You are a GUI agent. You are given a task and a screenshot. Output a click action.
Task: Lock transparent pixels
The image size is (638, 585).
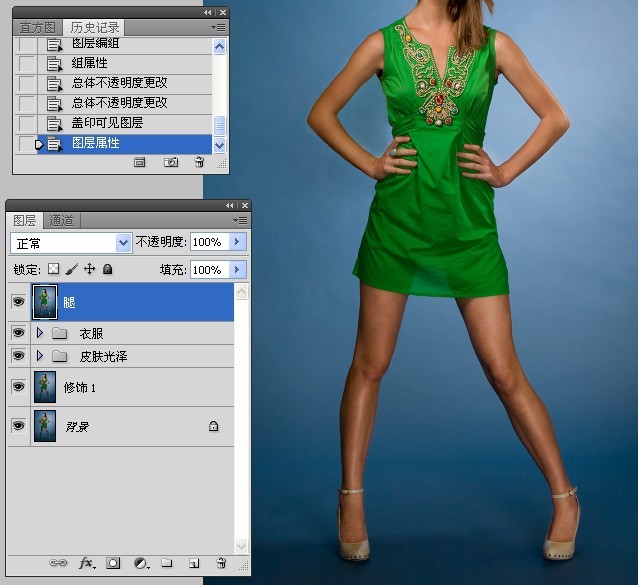click(54, 269)
